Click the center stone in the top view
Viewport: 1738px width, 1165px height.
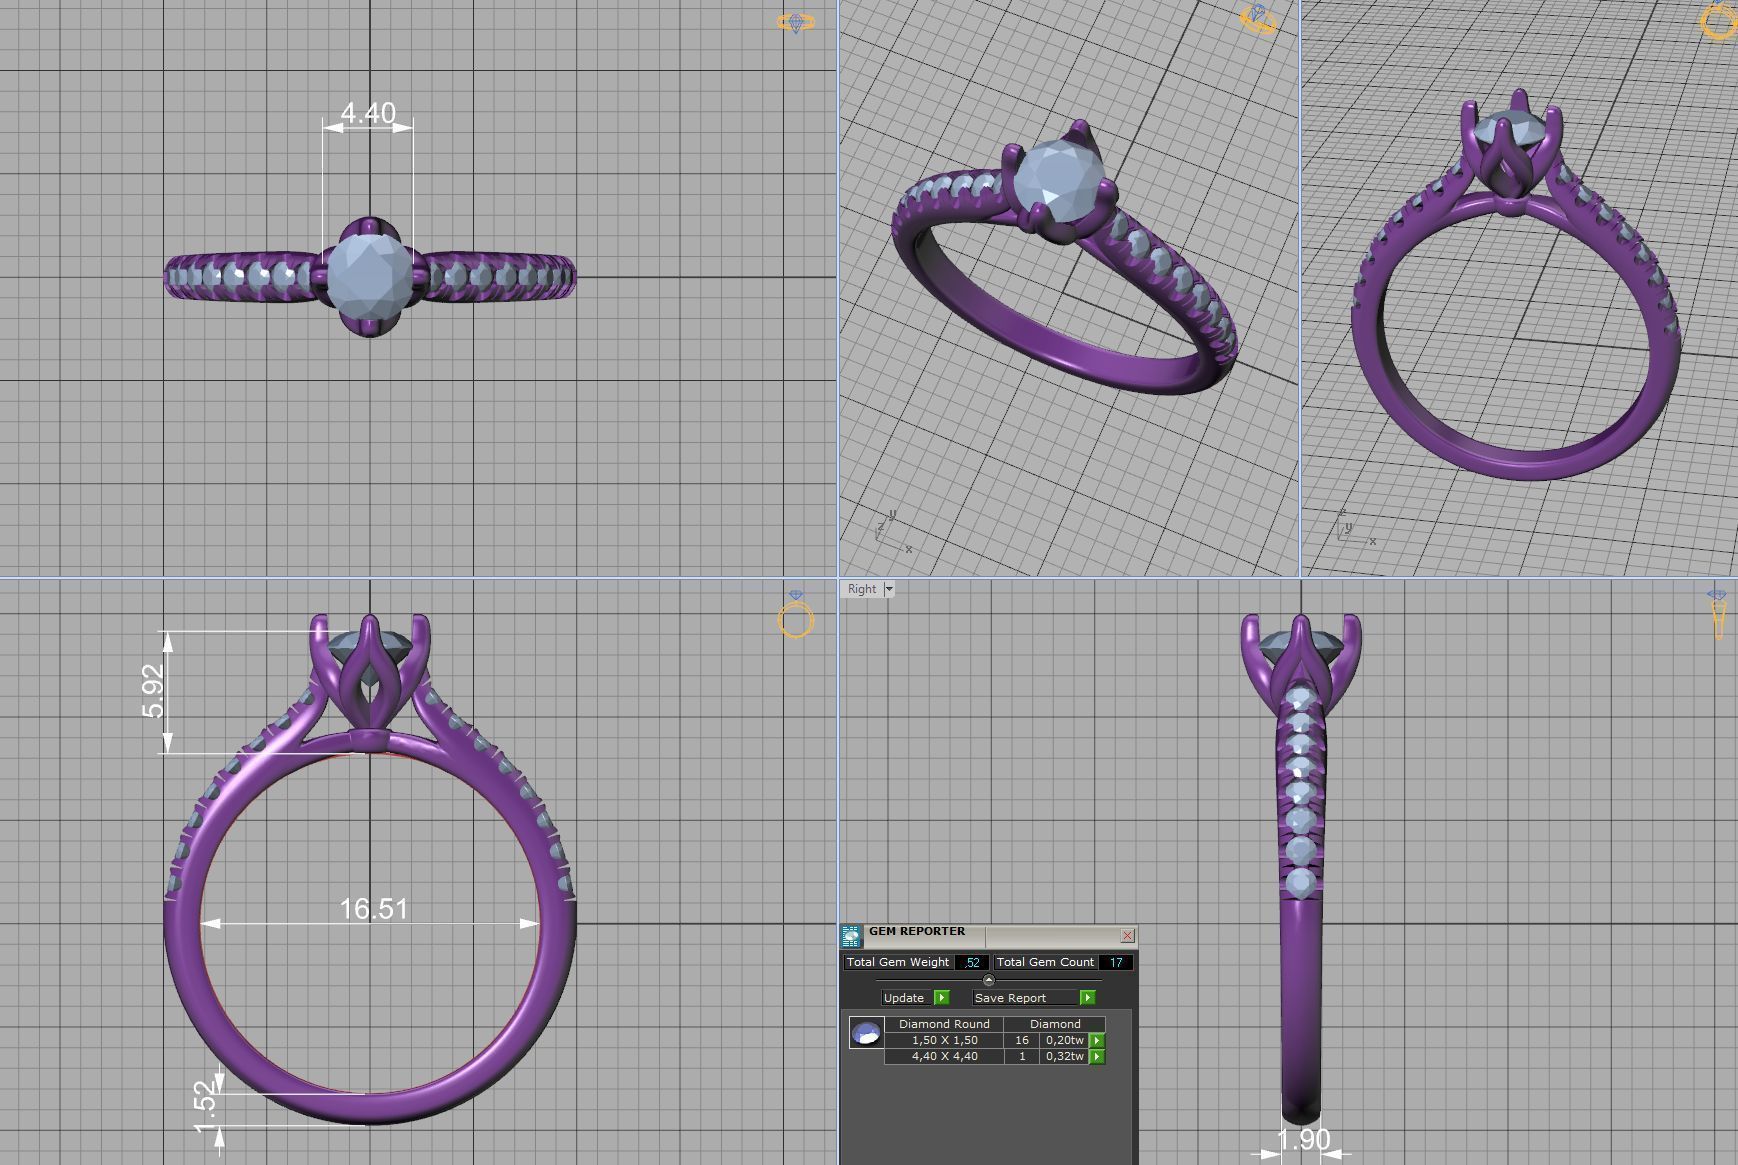(x=368, y=277)
